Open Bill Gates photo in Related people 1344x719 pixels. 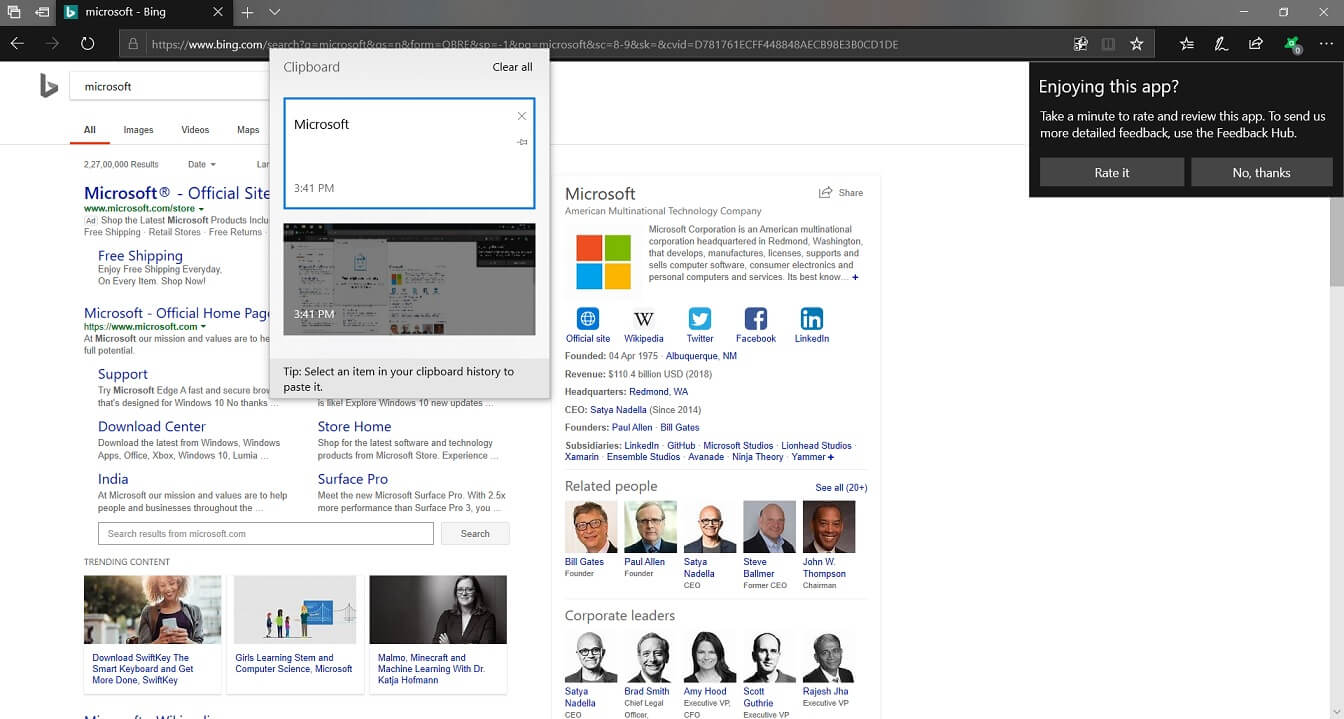click(591, 527)
